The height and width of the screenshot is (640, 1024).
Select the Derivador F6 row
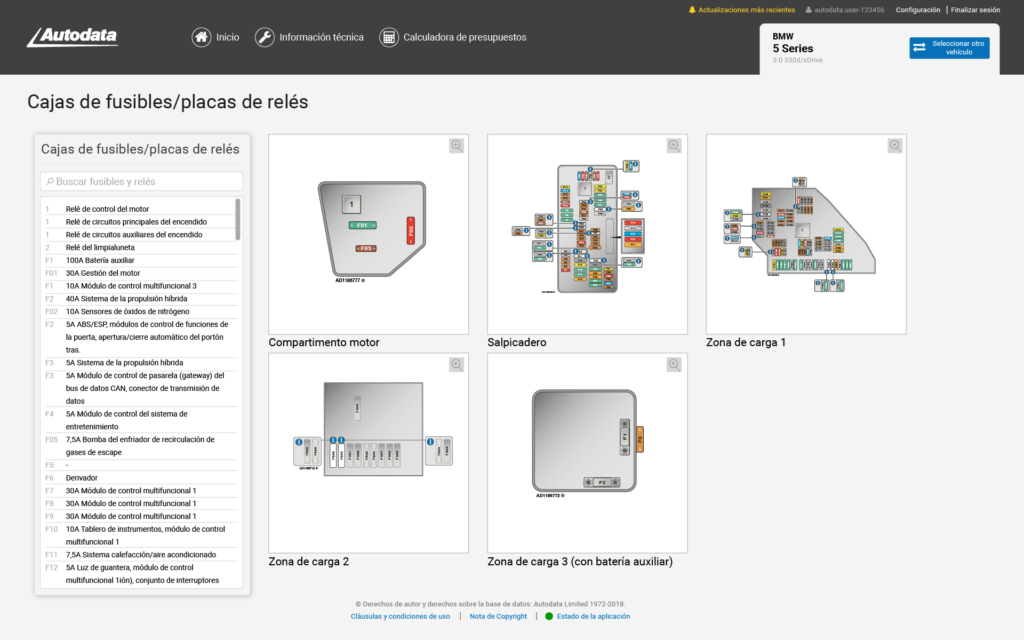[x=140, y=478]
